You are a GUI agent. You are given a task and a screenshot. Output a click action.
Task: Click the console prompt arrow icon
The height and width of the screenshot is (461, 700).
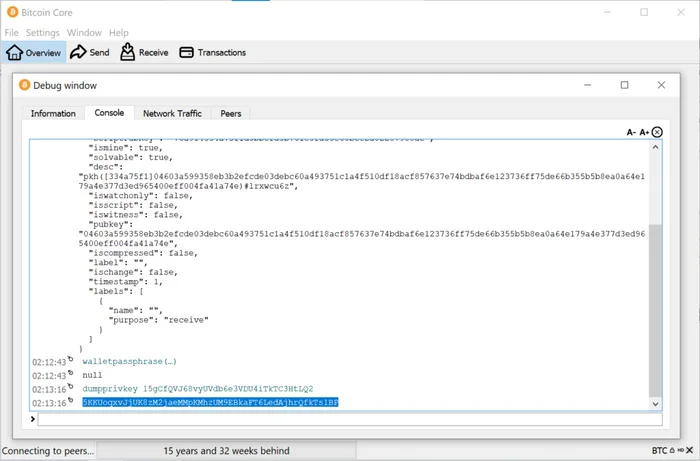point(33,419)
